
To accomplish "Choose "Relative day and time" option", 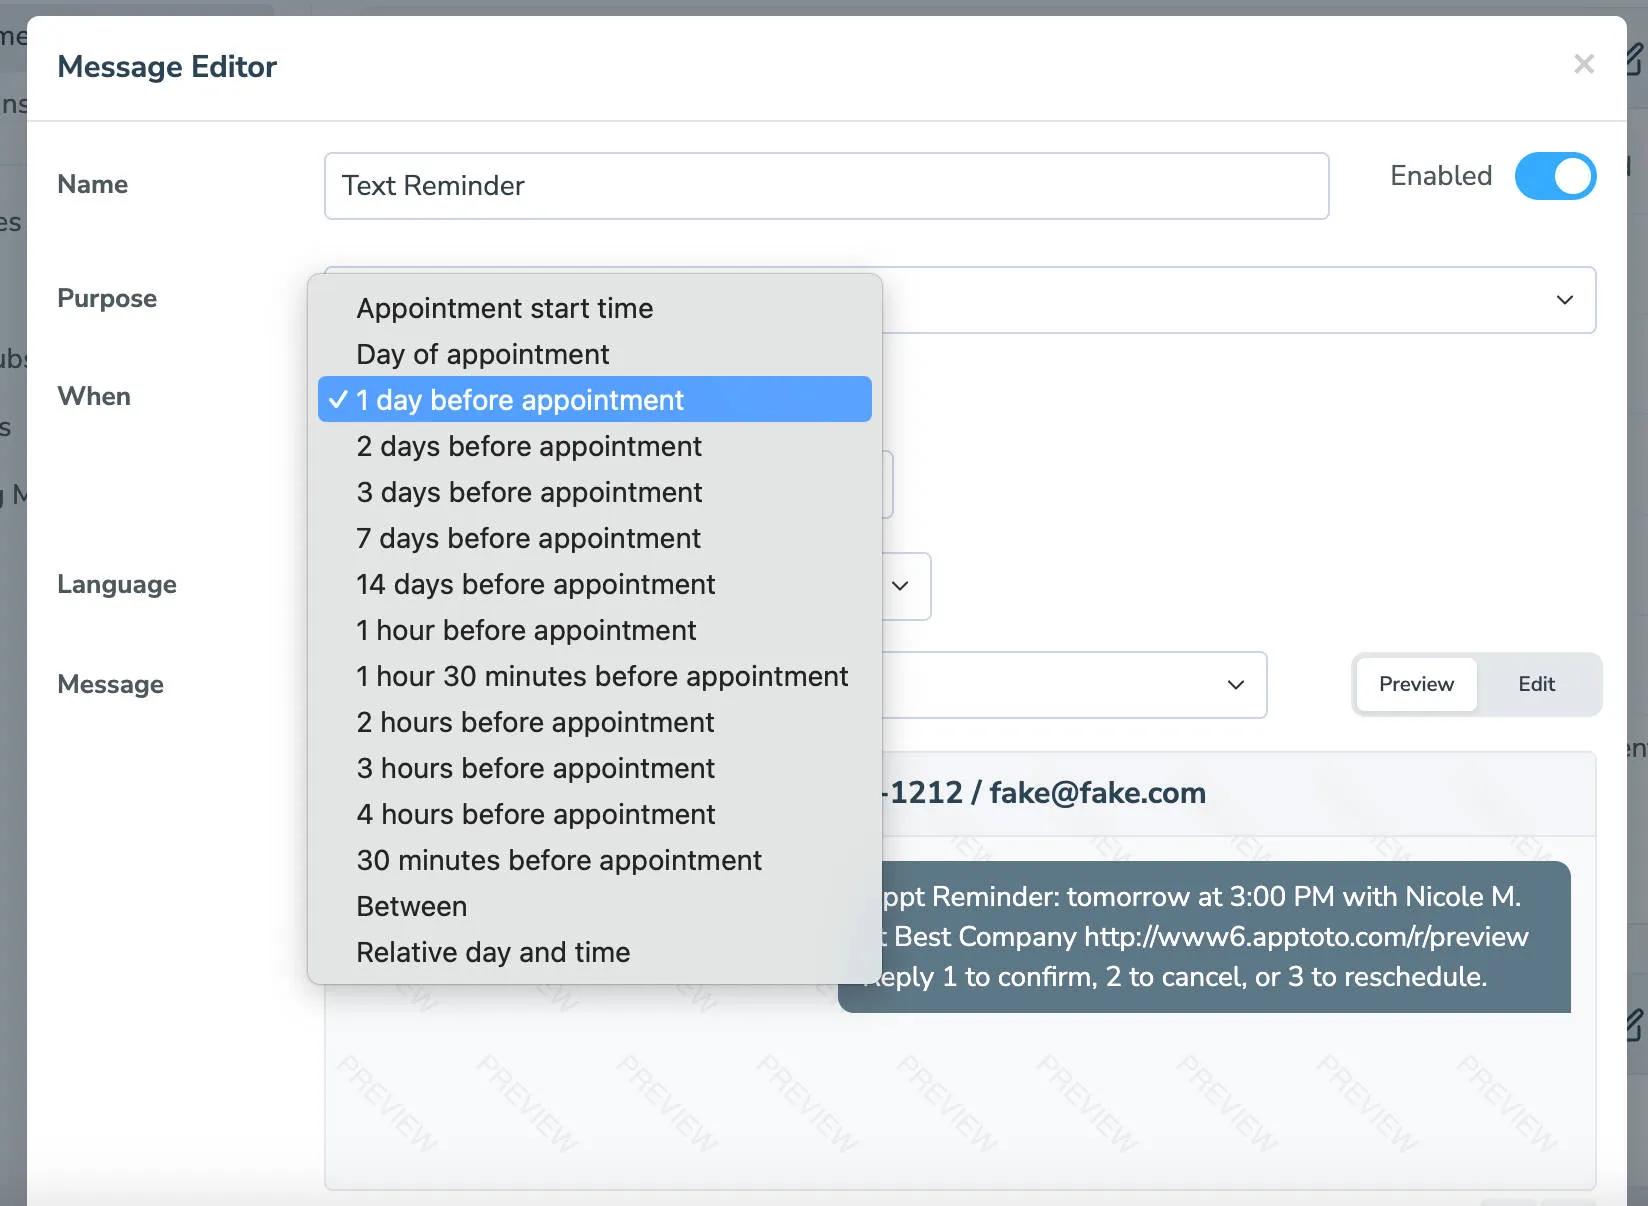I will pos(492,952).
